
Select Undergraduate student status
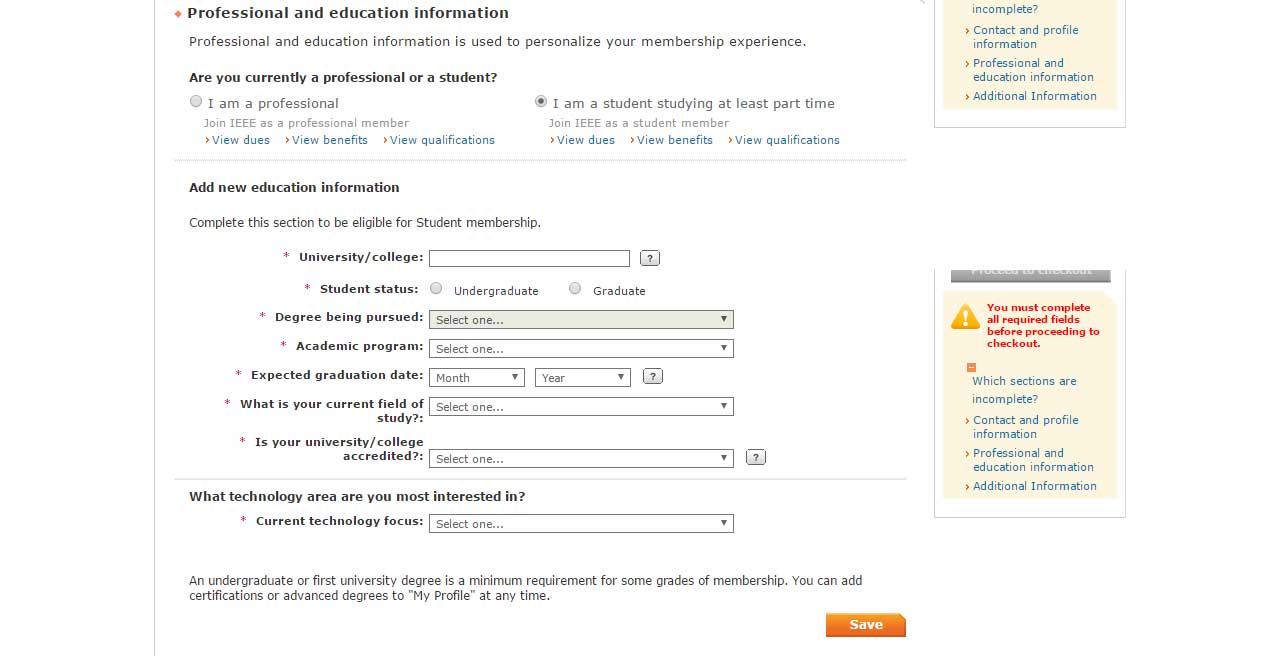click(436, 289)
